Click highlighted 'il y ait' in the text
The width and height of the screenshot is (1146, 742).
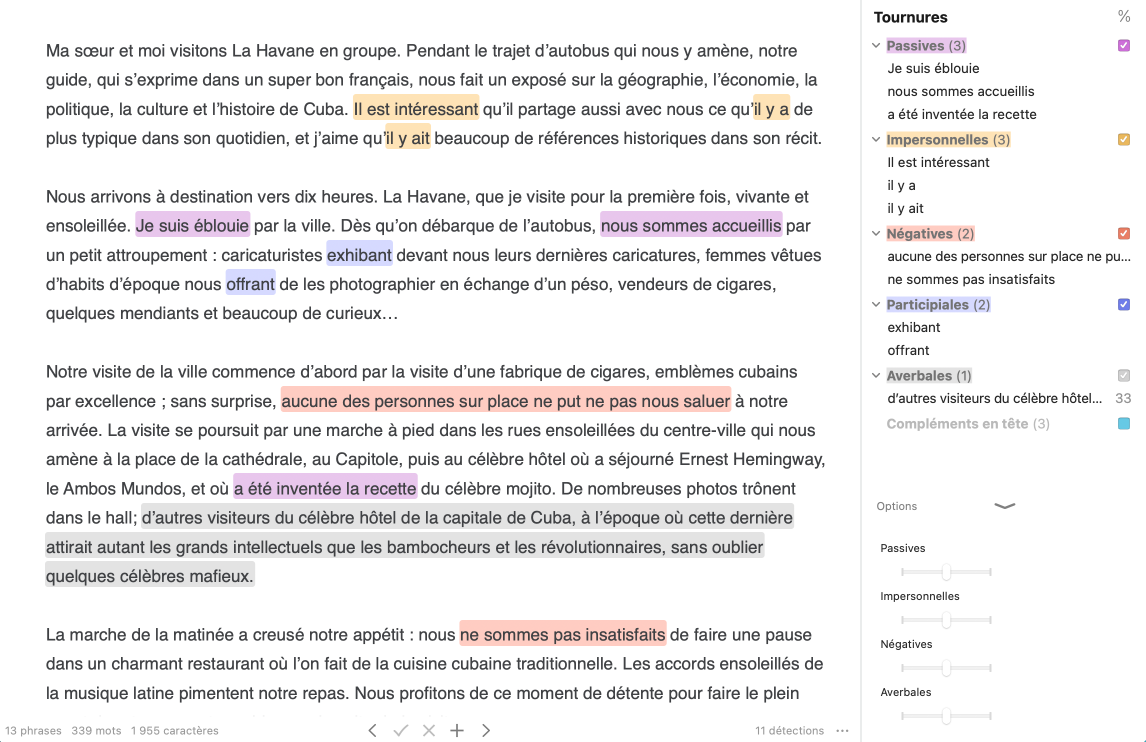(x=408, y=139)
